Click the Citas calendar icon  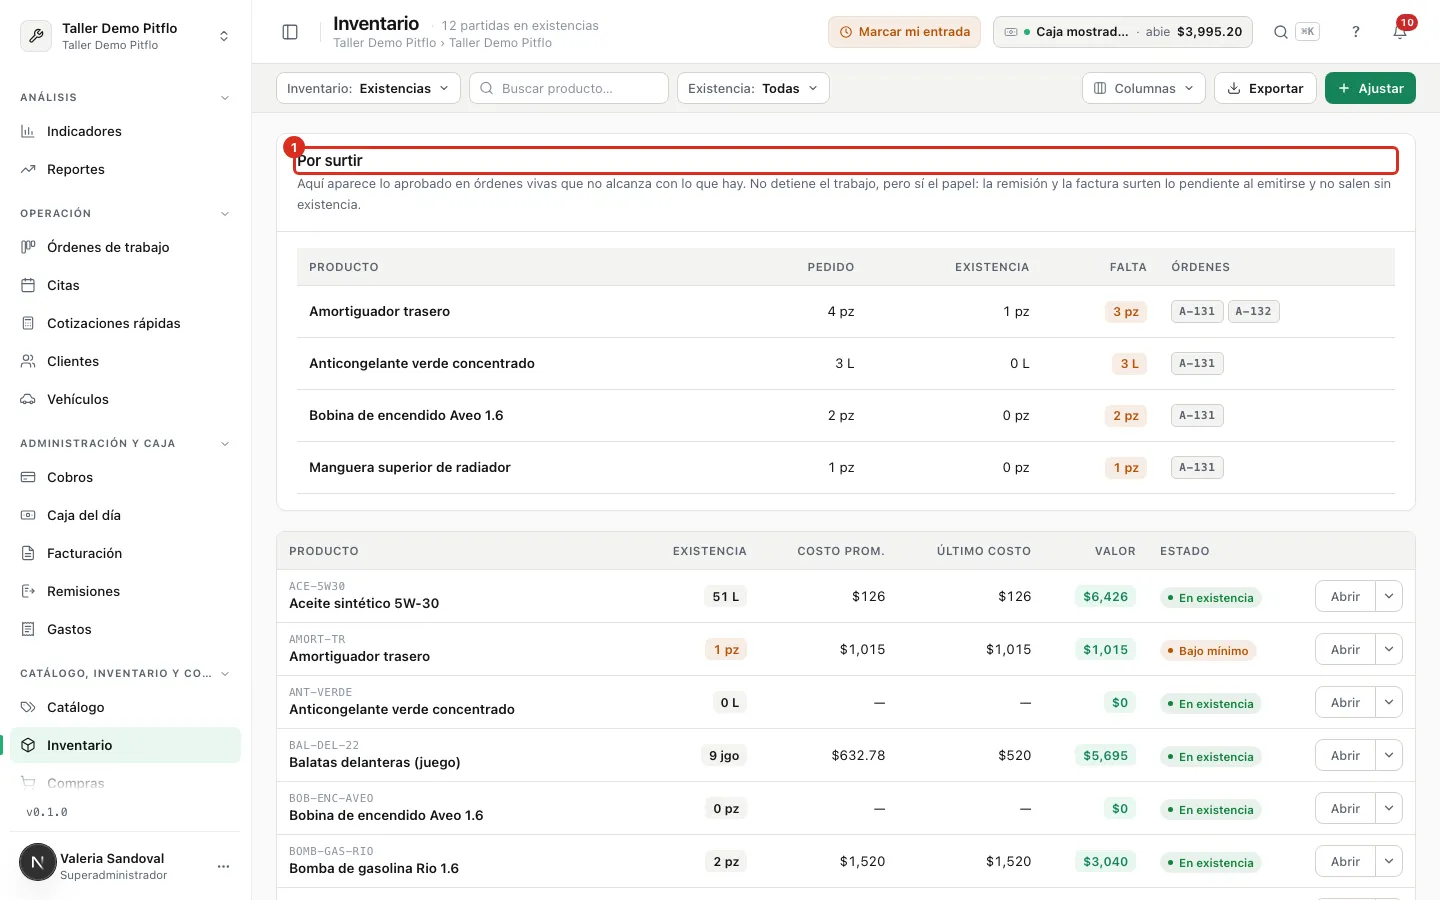tap(28, 285)
